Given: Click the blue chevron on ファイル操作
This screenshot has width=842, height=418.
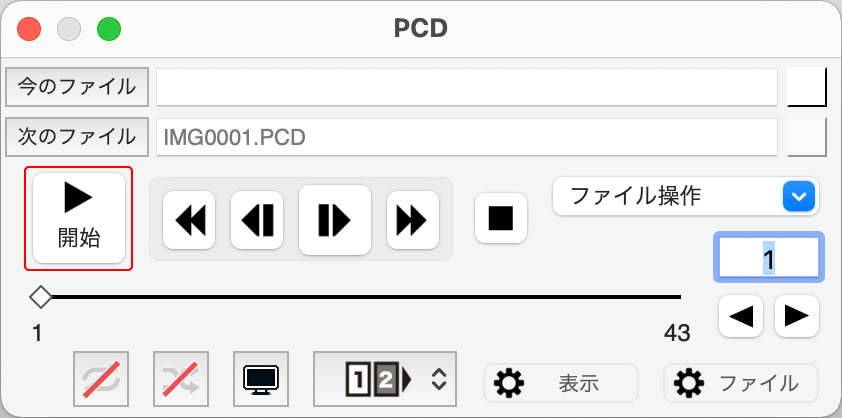Looking at the screenshot, I should click(799, 196).
